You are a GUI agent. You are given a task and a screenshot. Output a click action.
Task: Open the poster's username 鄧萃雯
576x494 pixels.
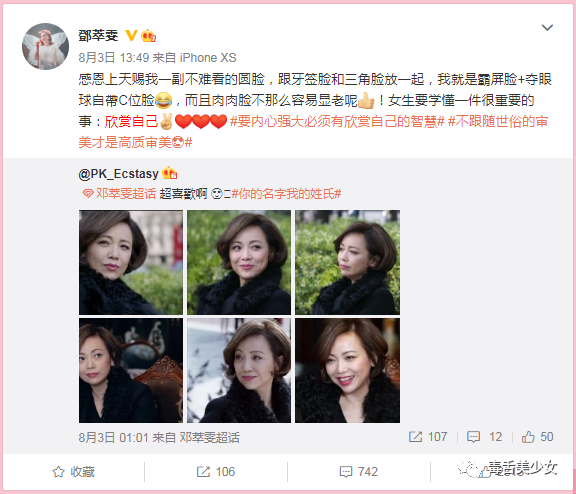pyautogui.click(x=98, y=36)
